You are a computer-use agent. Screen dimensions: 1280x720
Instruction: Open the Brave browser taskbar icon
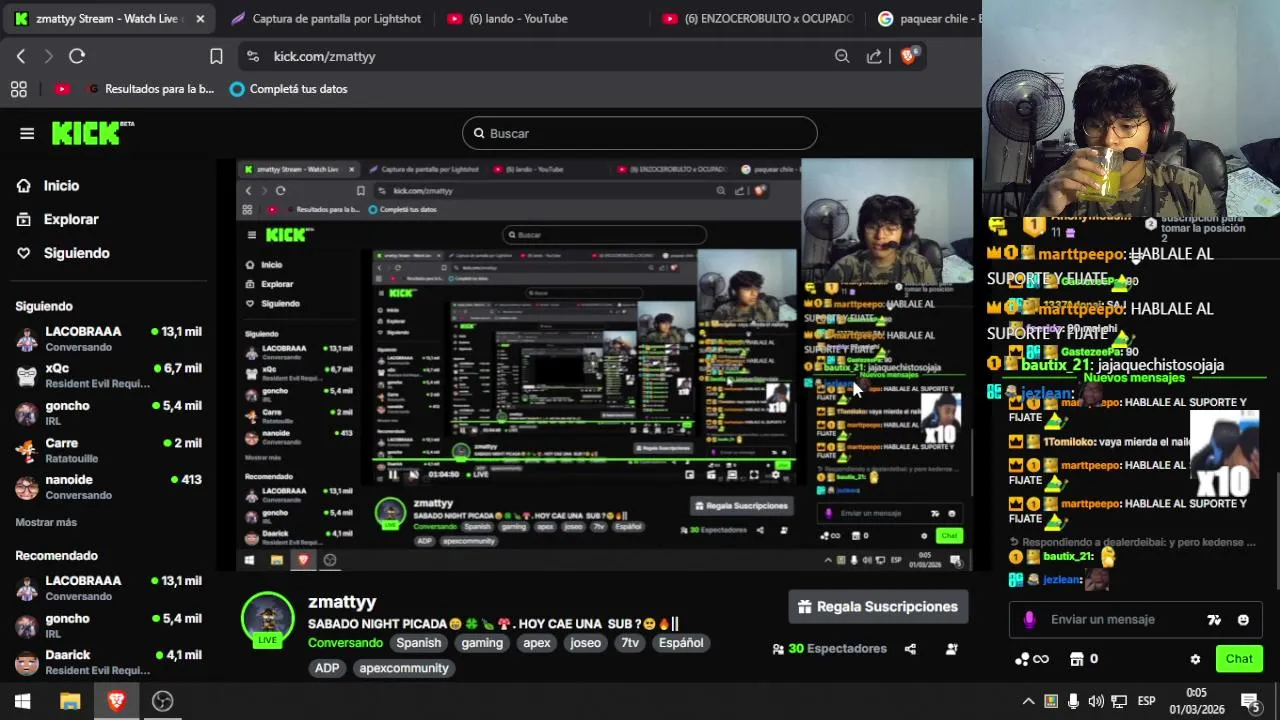(116, 701)
